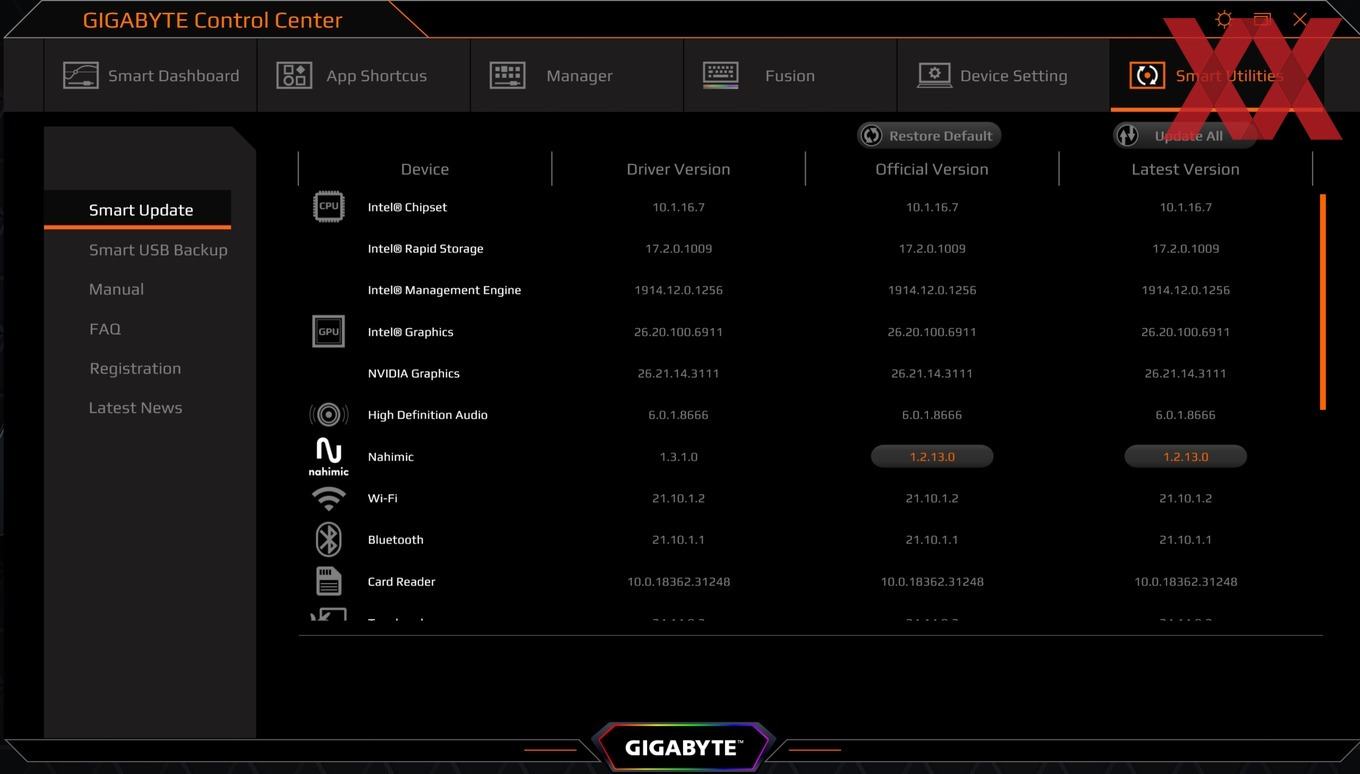Image resolution: width=1360 pixels, height=774 pixels.
Task: Click the Fusion RGB keyboard icon
Action: tap(720, 75)
